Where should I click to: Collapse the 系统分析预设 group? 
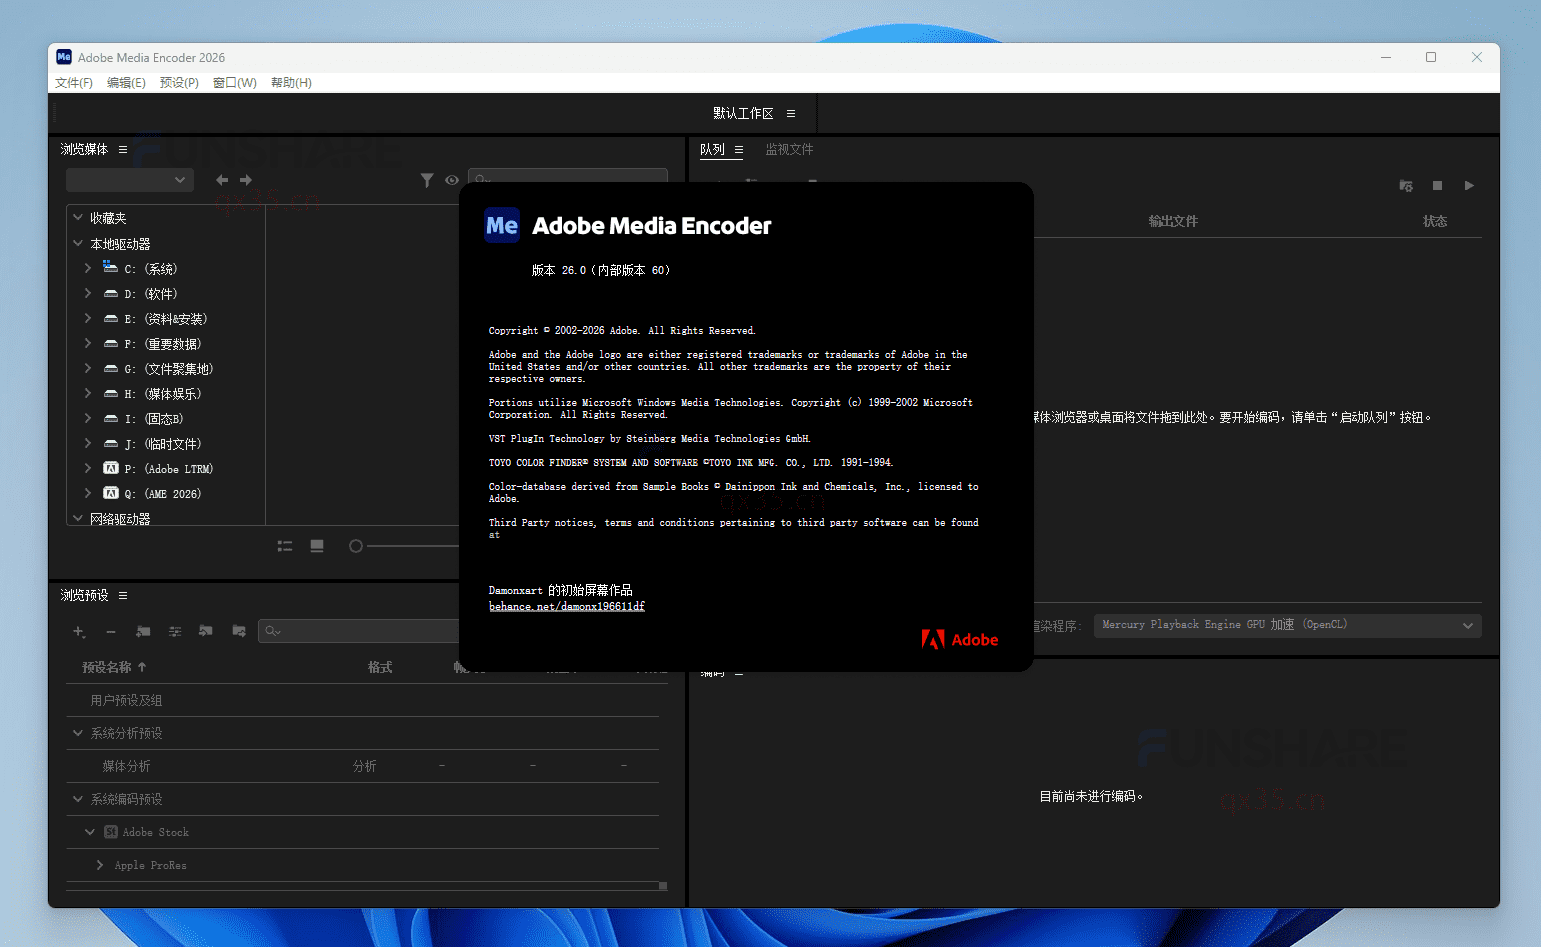pyautogui.click(x=78, y=733)
